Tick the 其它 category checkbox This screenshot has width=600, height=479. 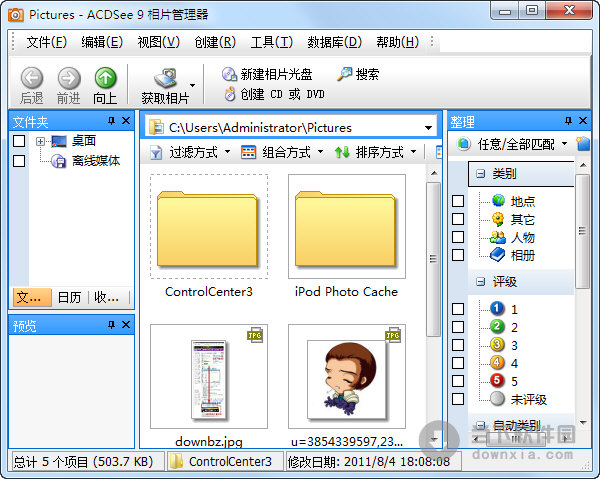[x=458, y=219]
